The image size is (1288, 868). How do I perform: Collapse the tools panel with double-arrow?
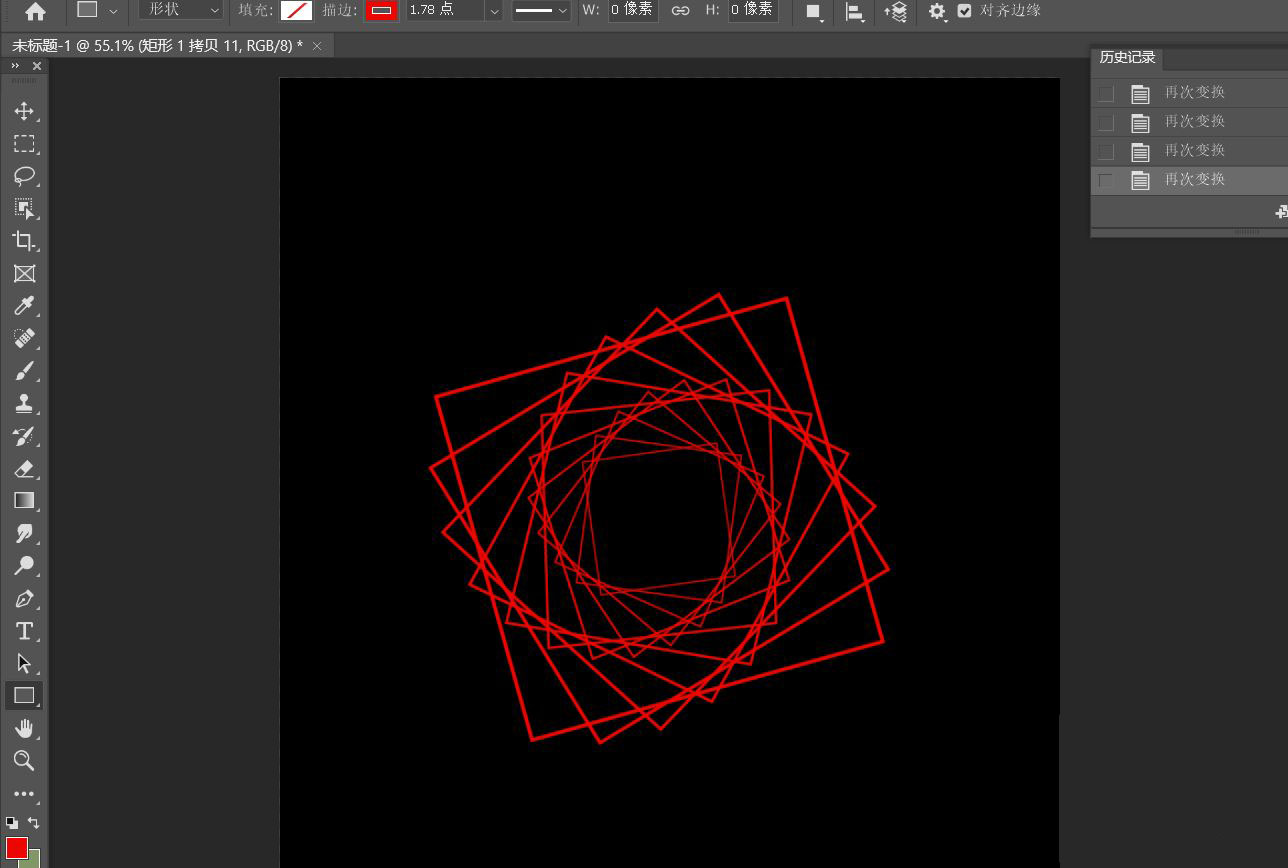[15, 66]
